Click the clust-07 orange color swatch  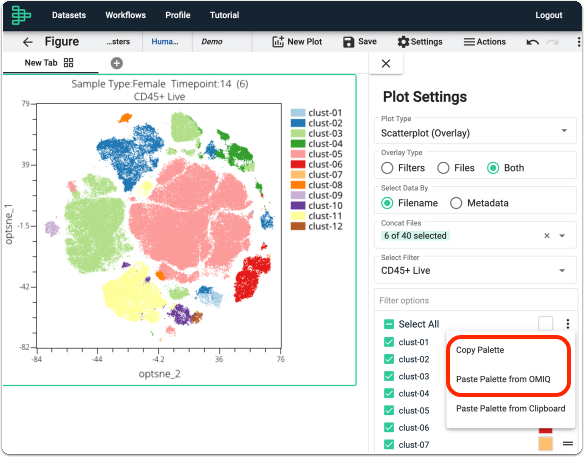click(x=545, y=444)
